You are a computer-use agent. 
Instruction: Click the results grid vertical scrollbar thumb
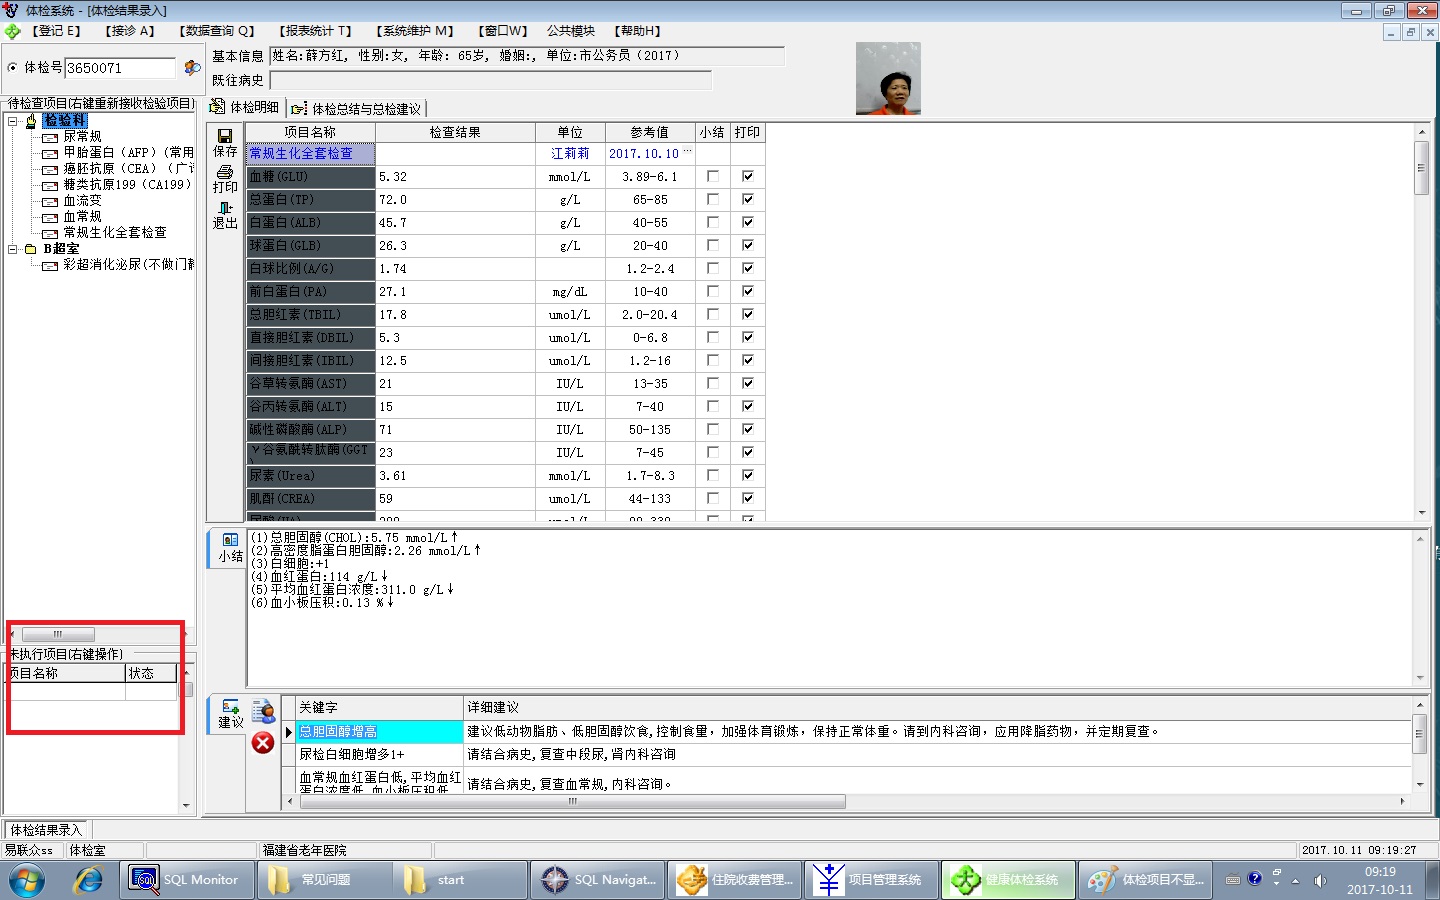pyautogui.click(x=1421, y=167)
